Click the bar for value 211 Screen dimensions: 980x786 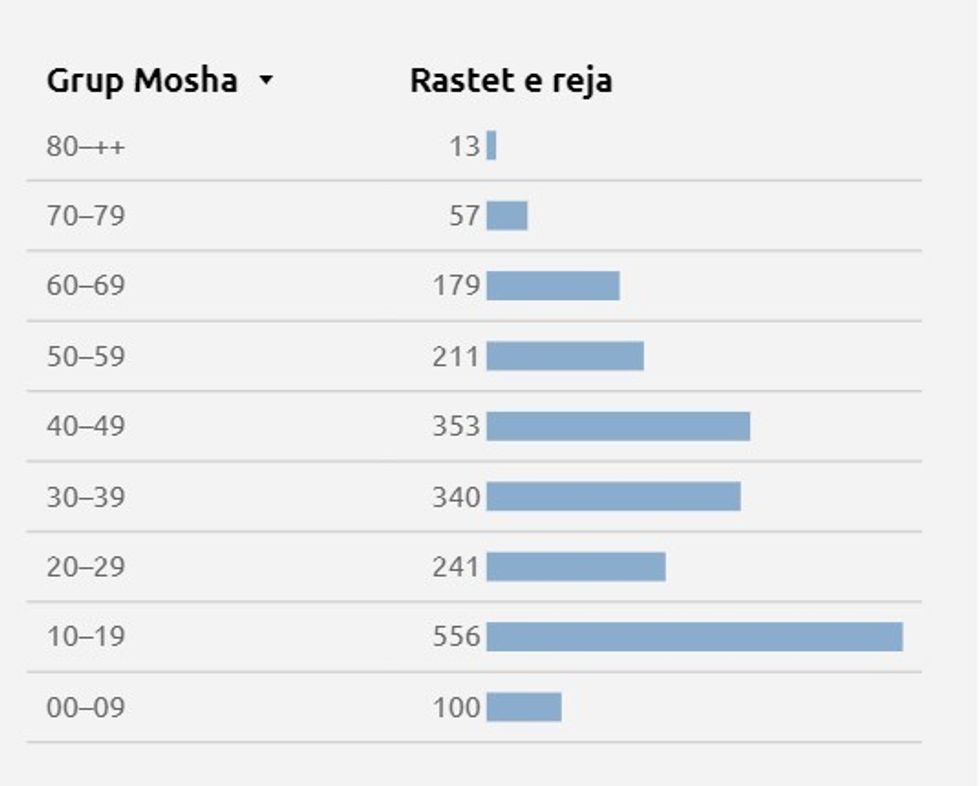[565, 356]
